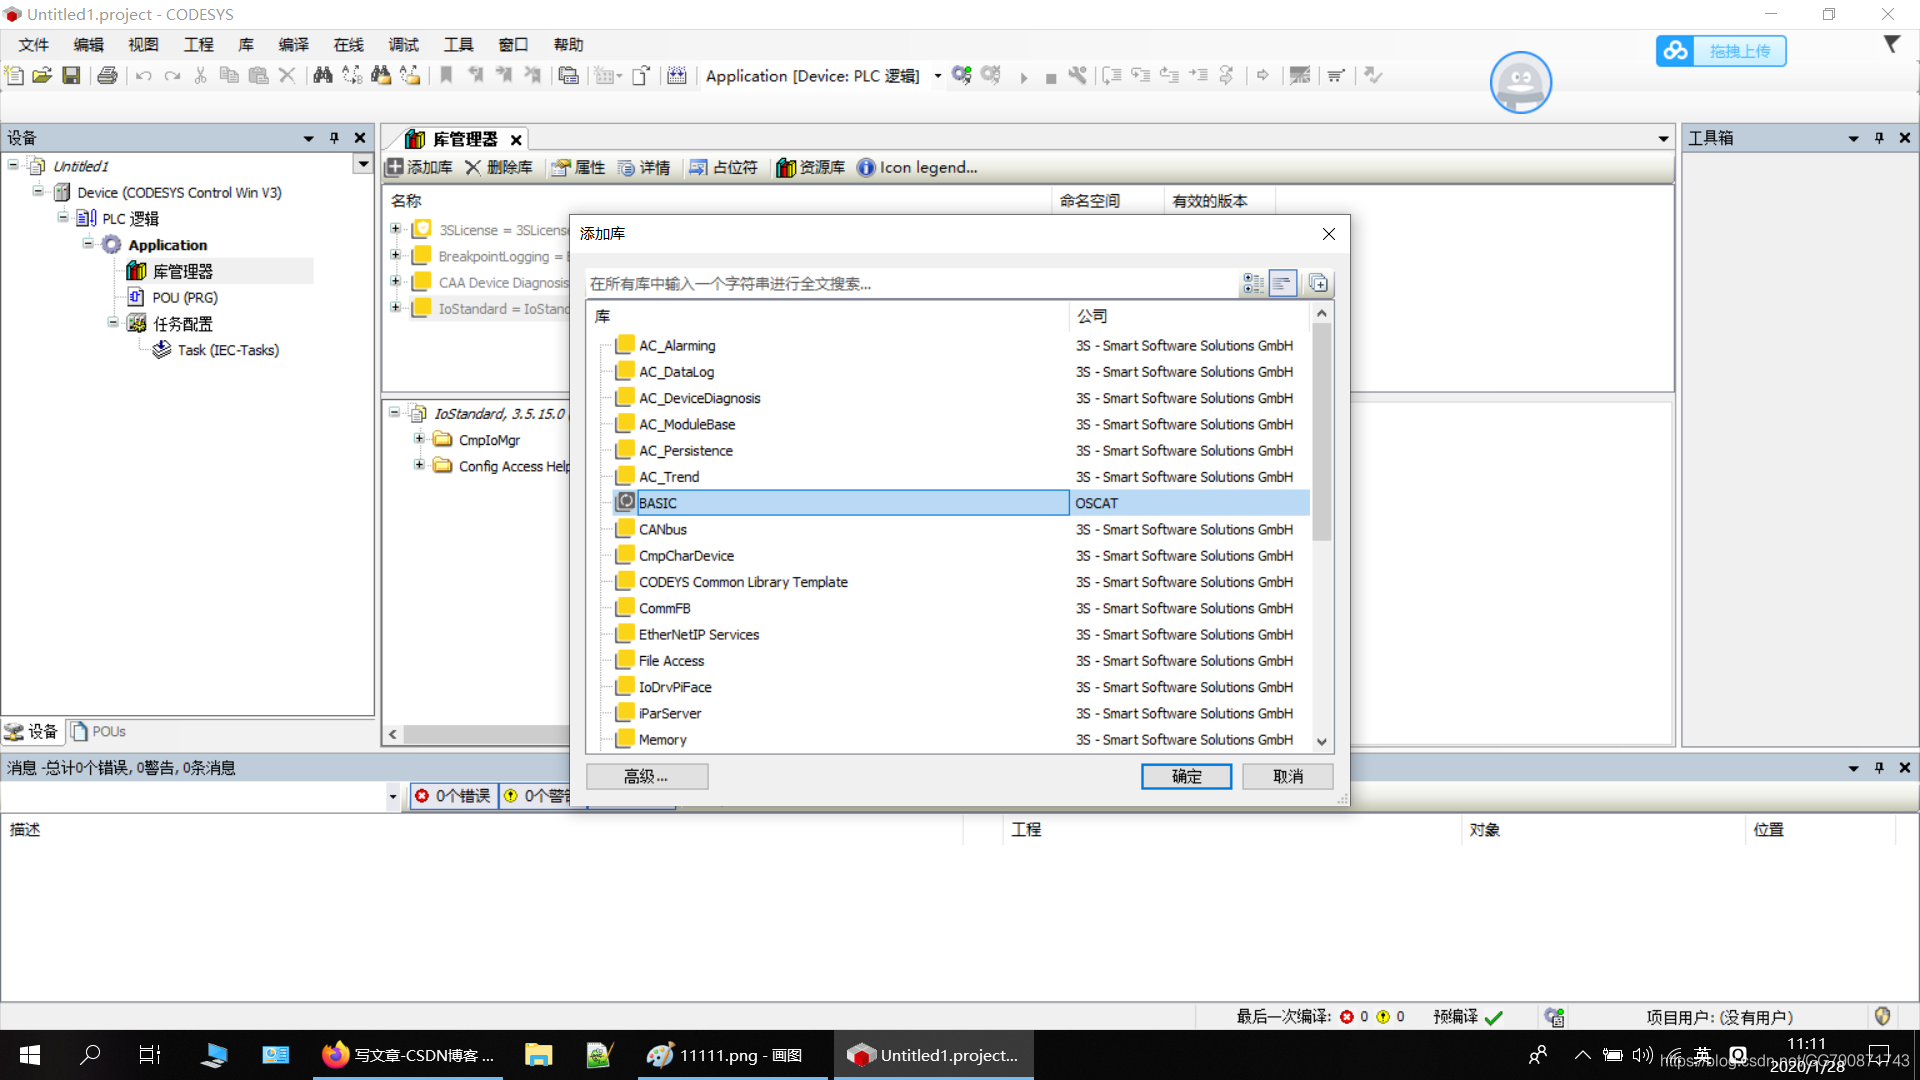Collapse the PLC 逻辑 tree node

coord(63,216)
